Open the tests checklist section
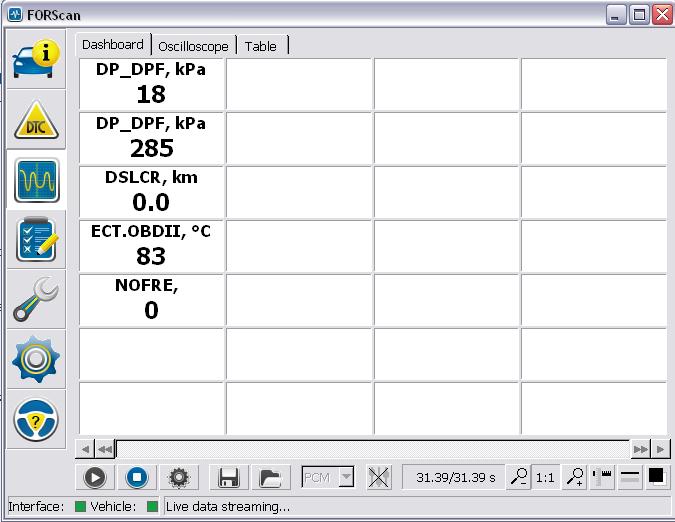 coord(36,240)
